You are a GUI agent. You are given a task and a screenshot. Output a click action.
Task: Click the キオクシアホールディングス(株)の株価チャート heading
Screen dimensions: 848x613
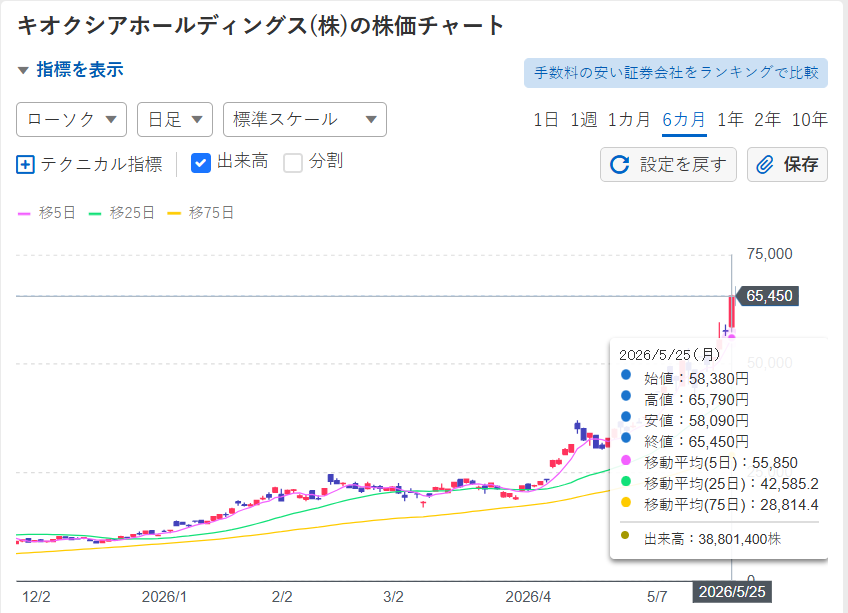261,25
